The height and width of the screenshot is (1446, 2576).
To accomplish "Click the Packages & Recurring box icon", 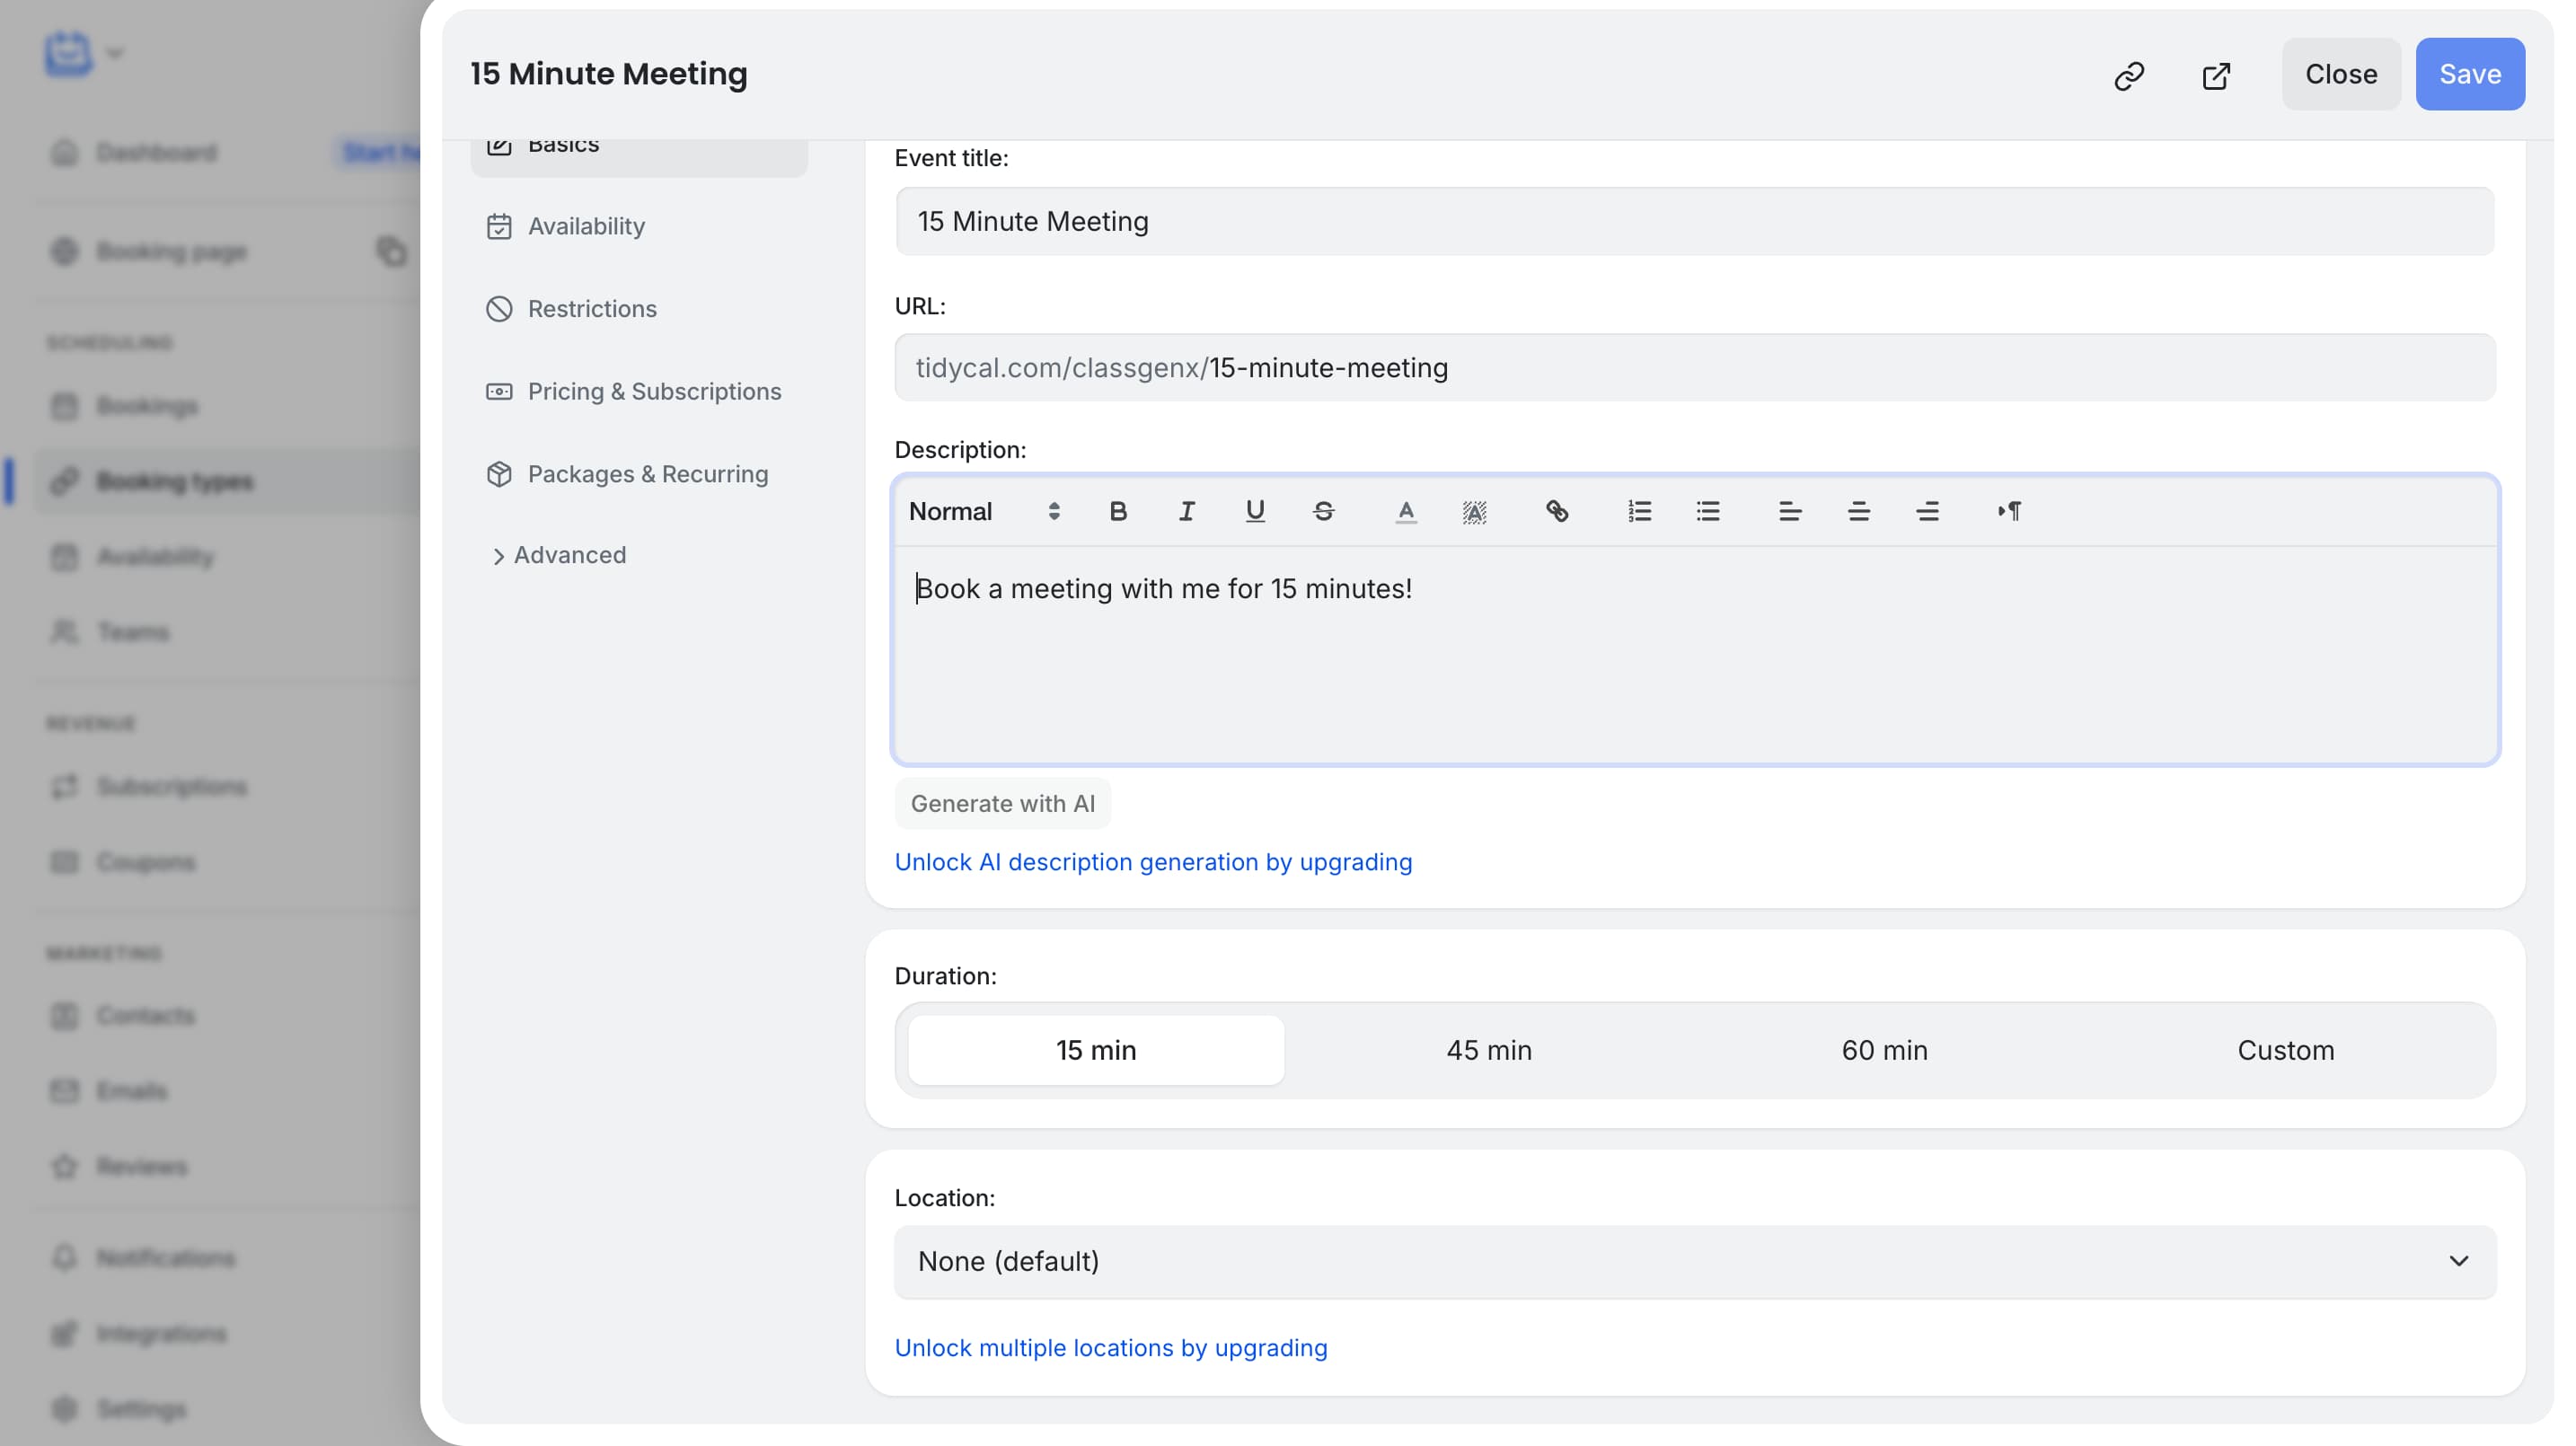I will (499, 474).
